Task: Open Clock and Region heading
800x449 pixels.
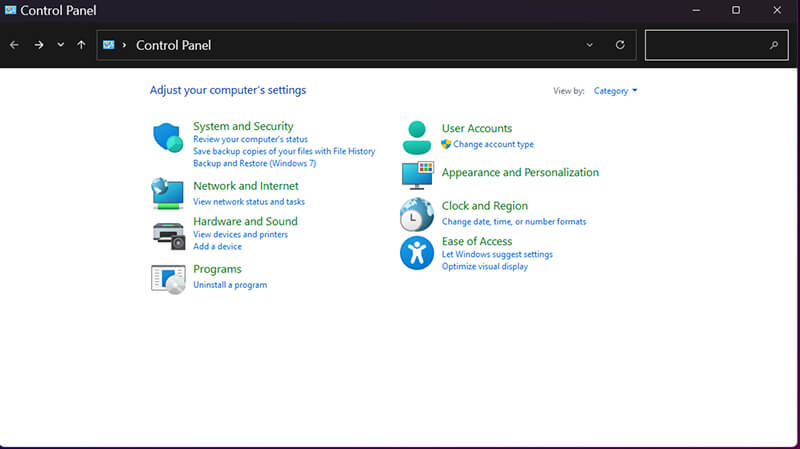Action: pos(485,206)
